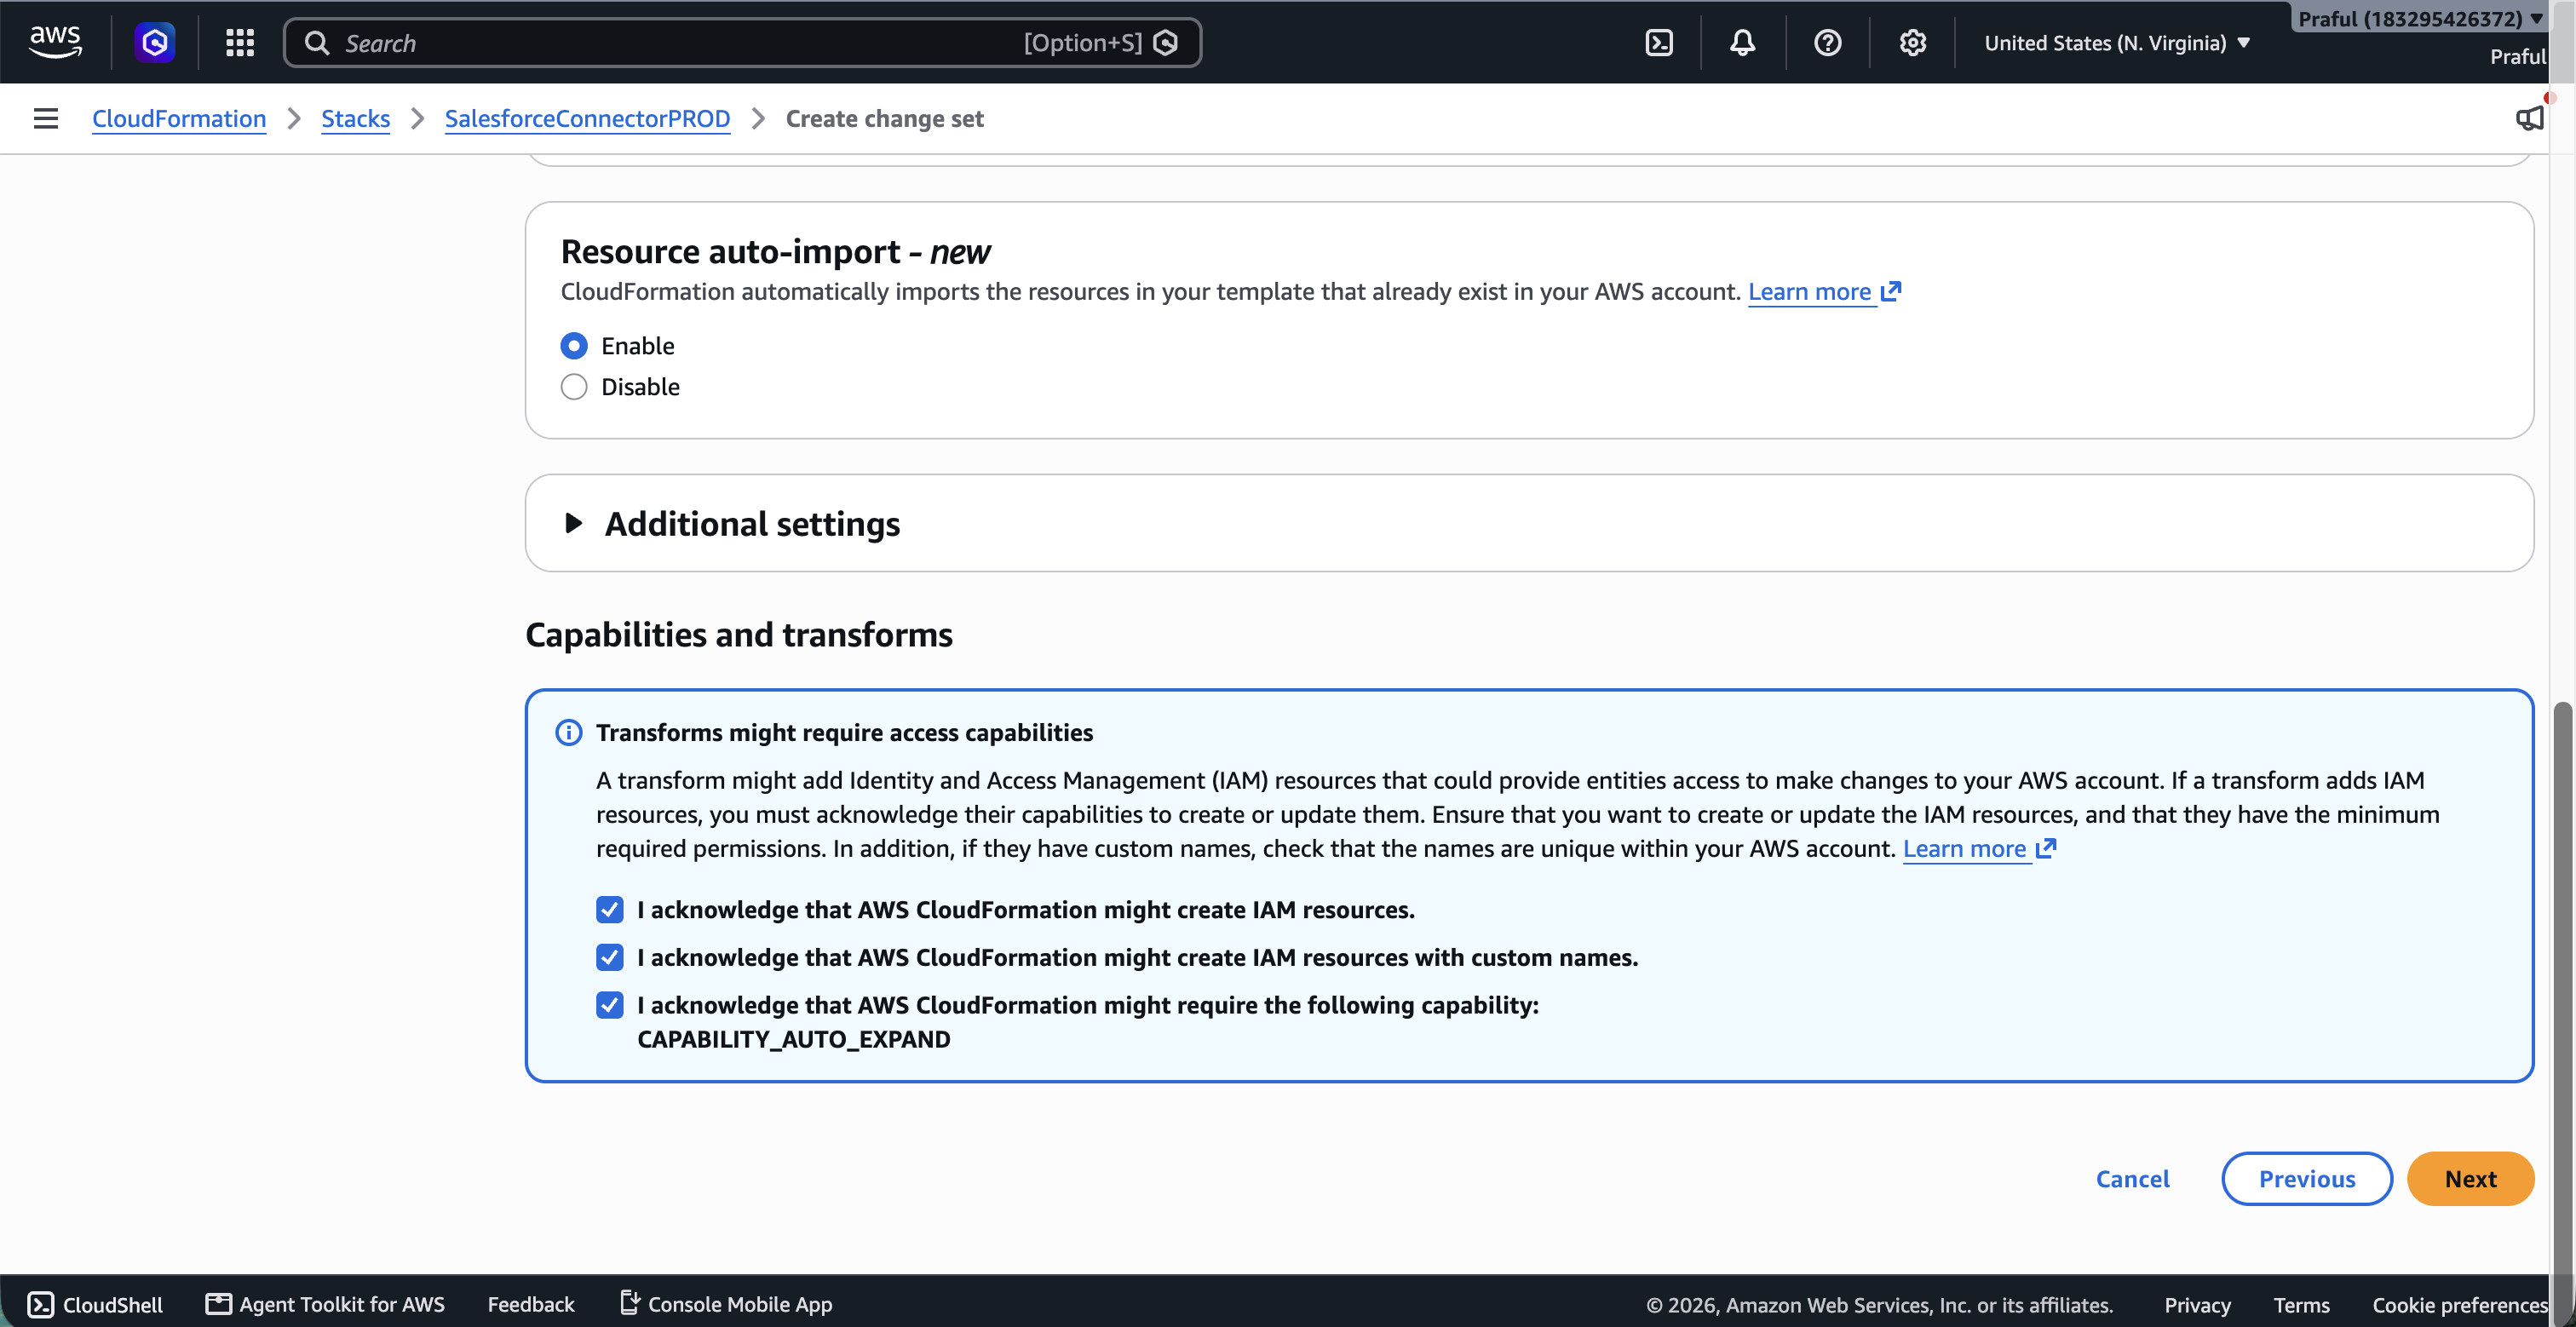
Task: Click the announcements megaphone icon
Action: [2530, 118]
